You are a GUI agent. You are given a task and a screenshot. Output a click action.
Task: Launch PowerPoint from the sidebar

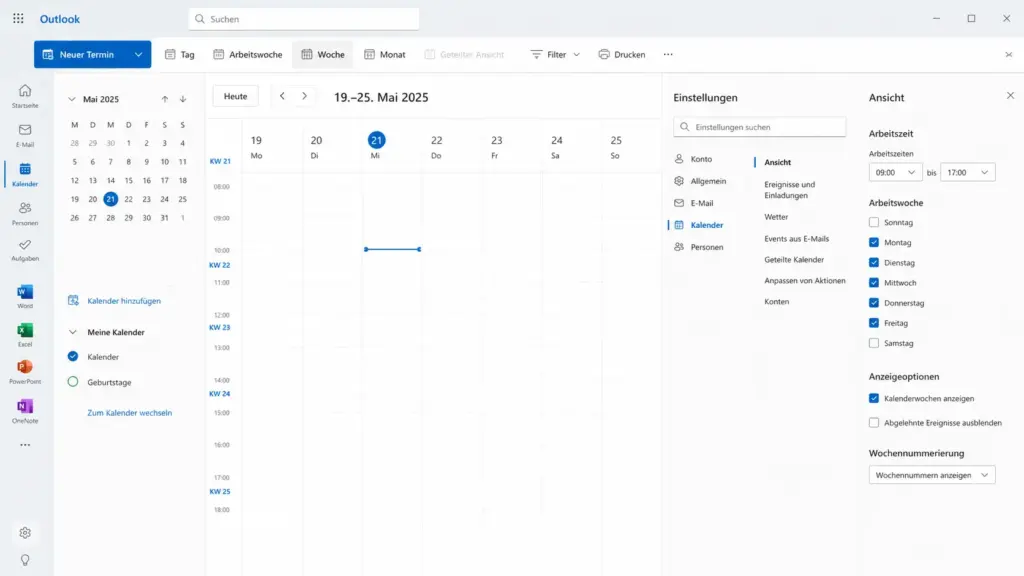[x=25, y=372]
